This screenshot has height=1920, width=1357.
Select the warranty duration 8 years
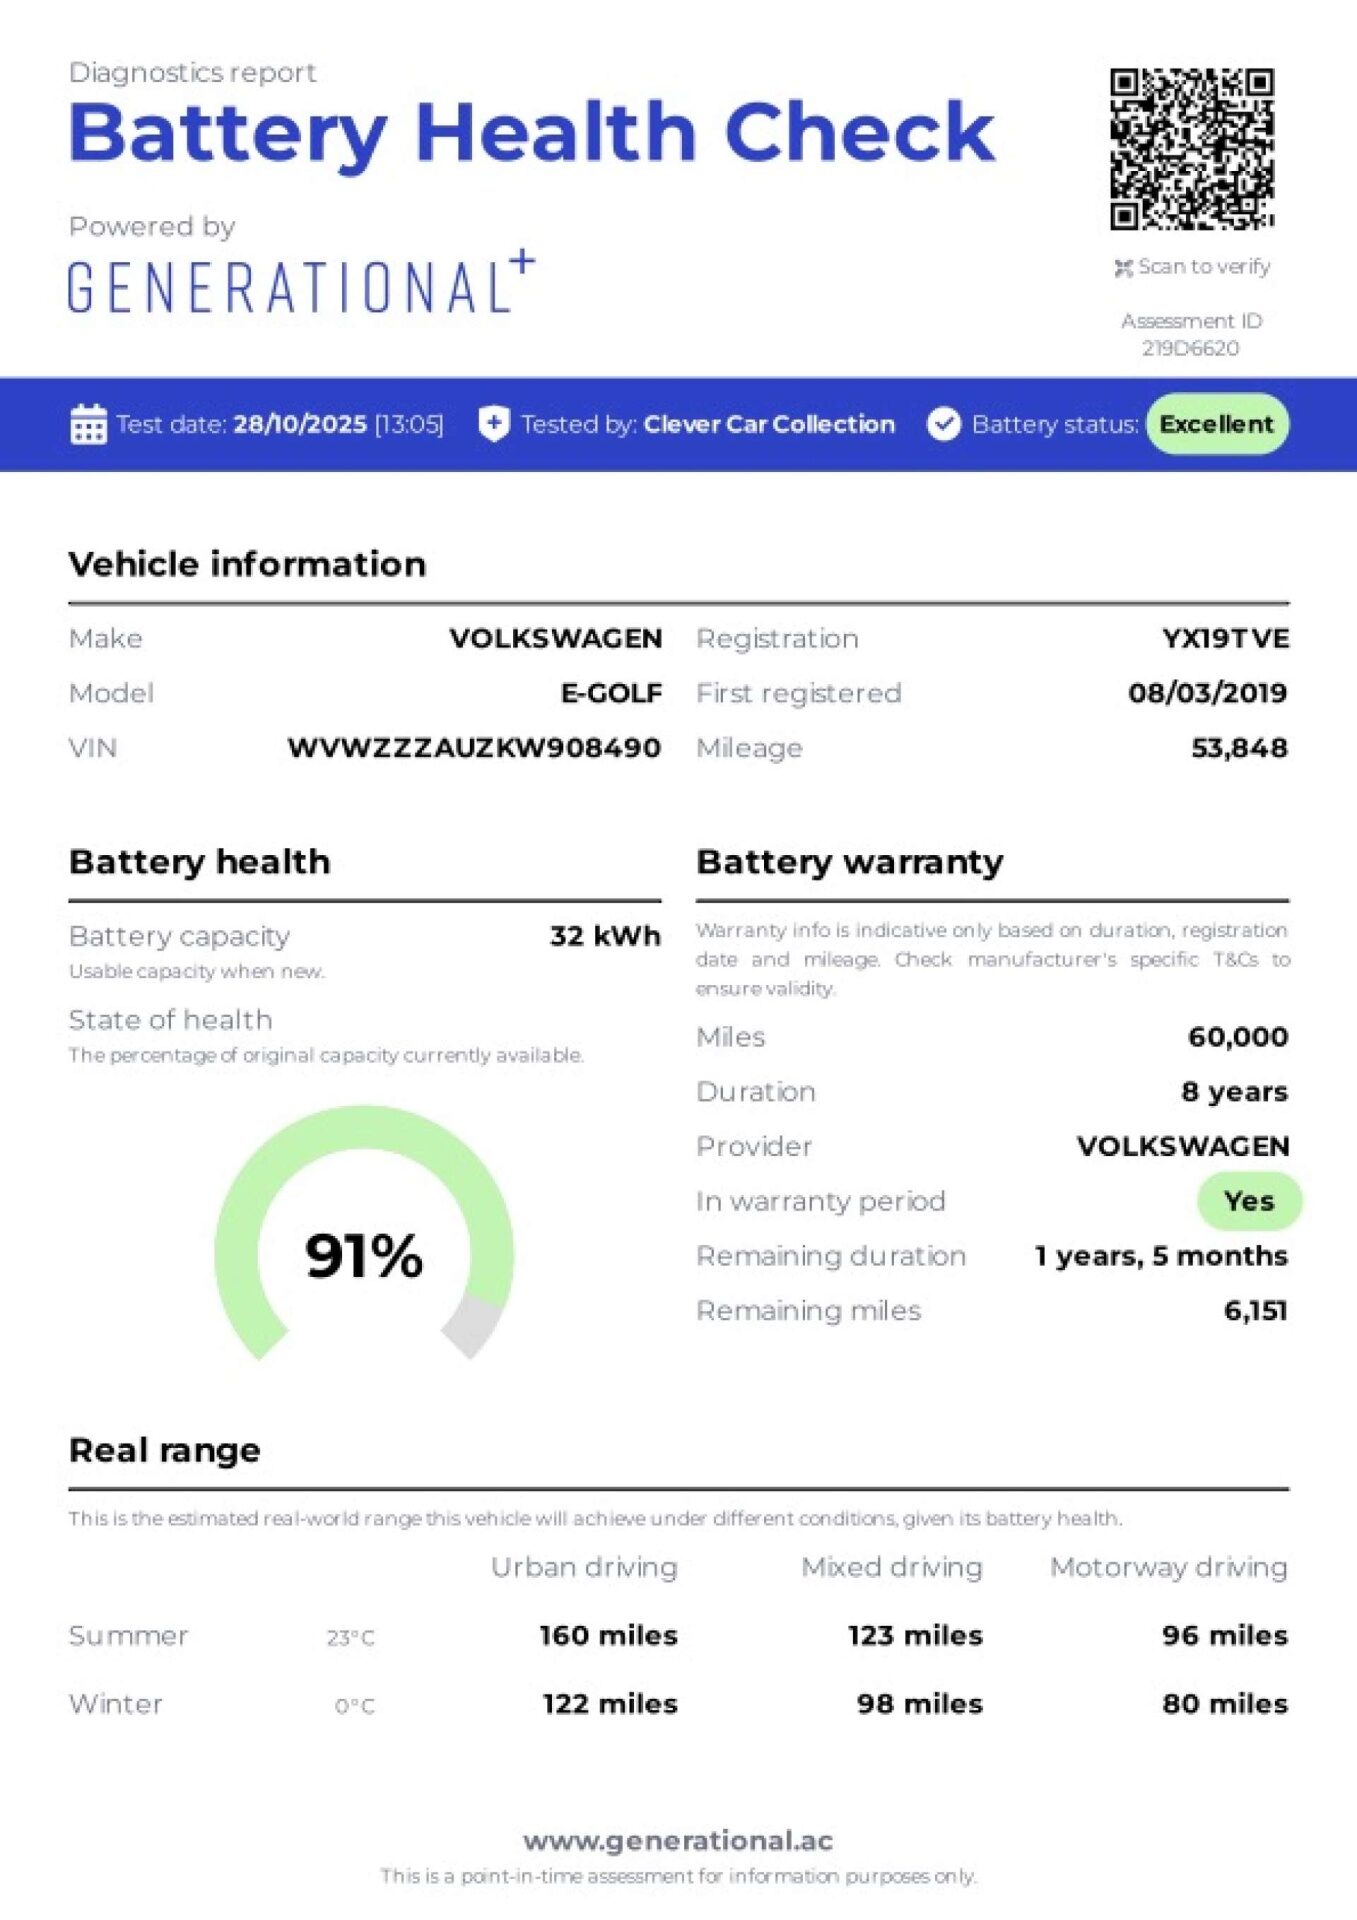pyautogui.click(x=1234, y=1091)
